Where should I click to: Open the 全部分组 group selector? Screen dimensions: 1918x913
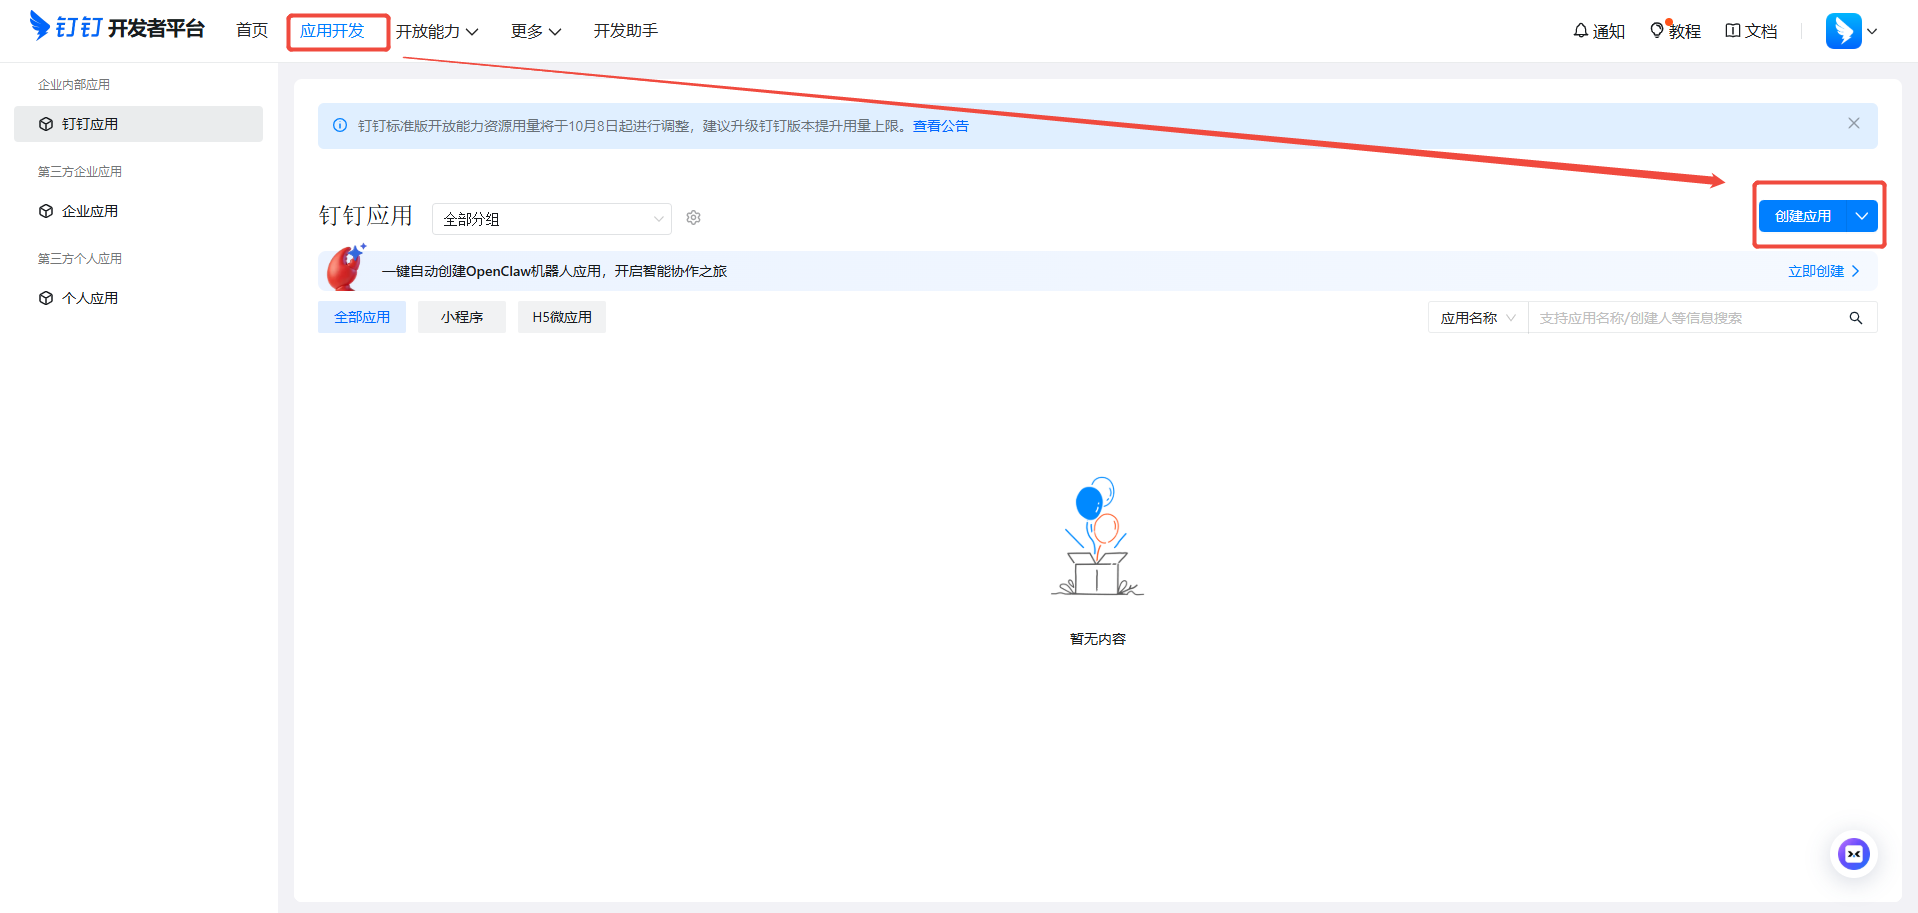tap(552, 219)
